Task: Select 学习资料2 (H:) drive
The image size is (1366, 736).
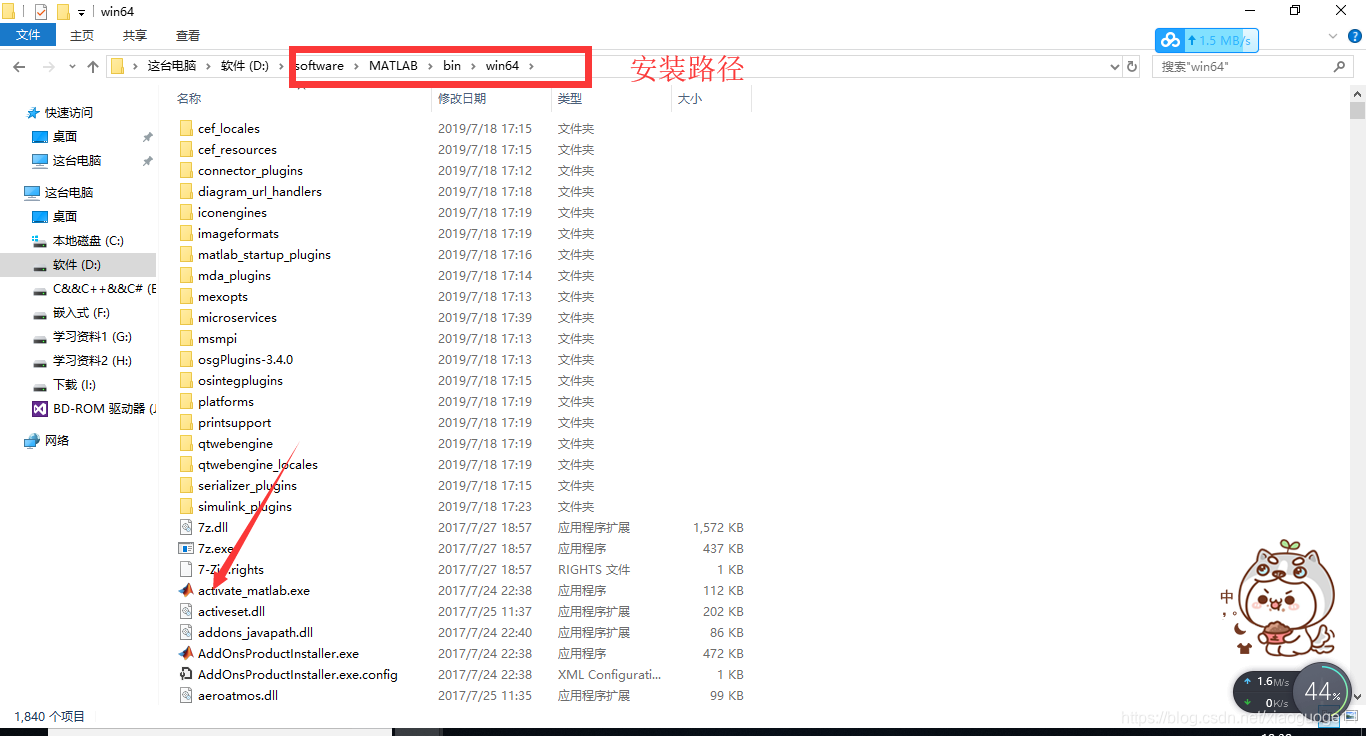Action: 92,361
